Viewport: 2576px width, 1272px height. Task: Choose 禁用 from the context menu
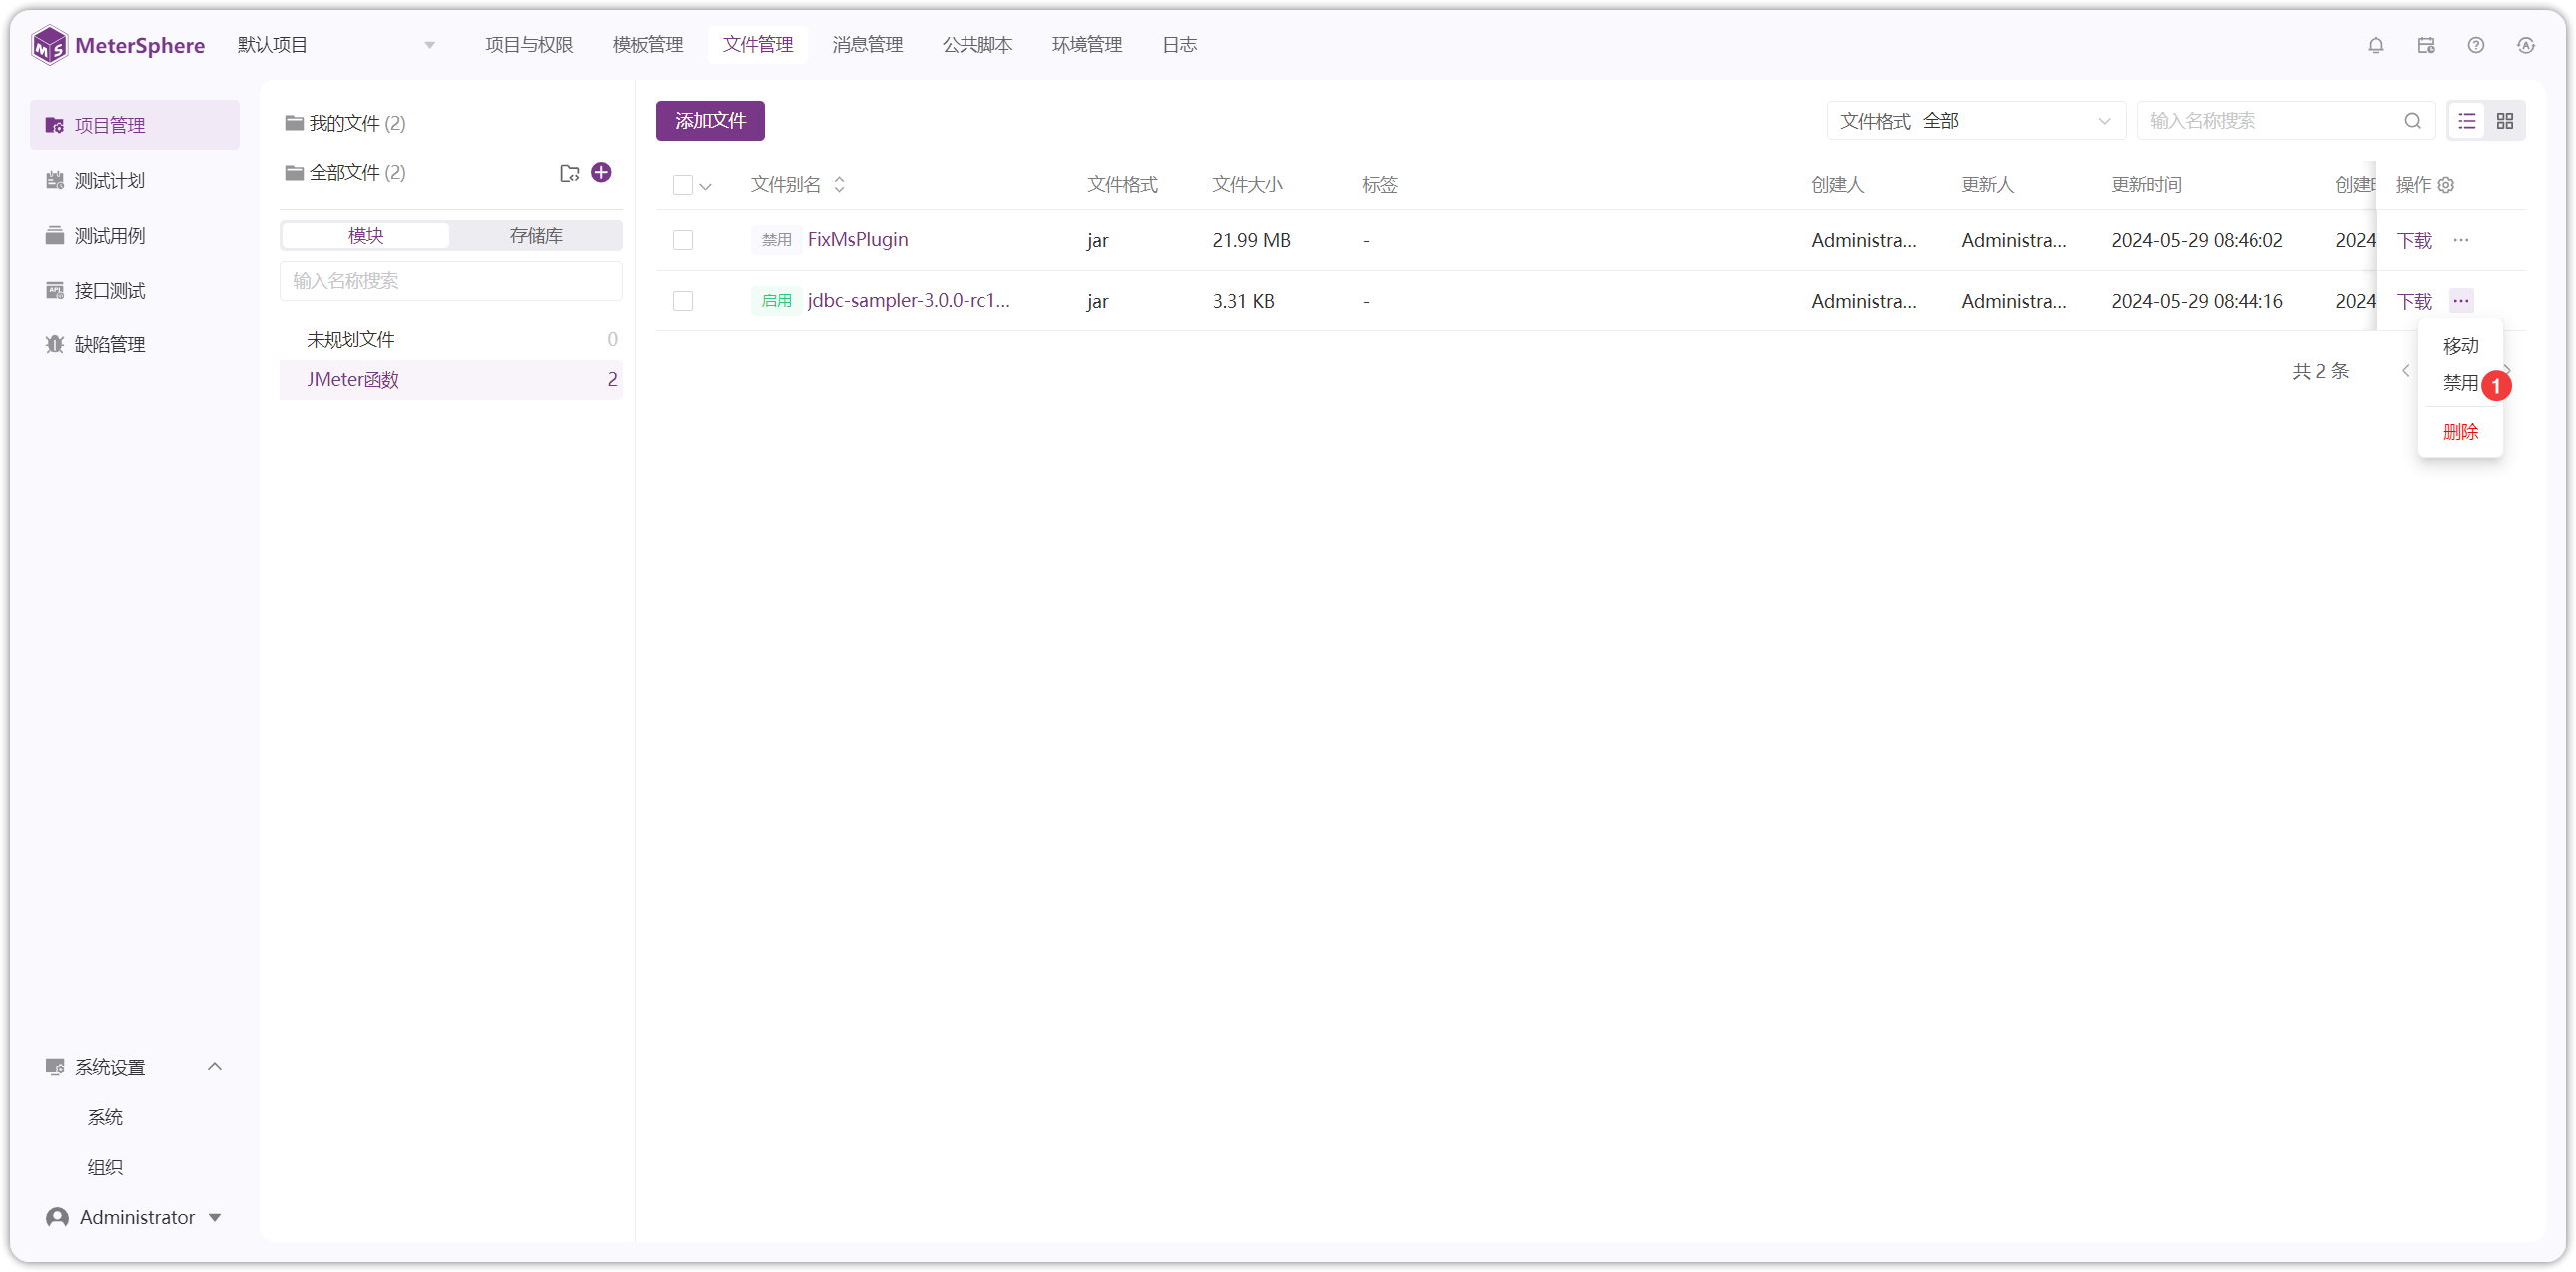point(2460,384)
